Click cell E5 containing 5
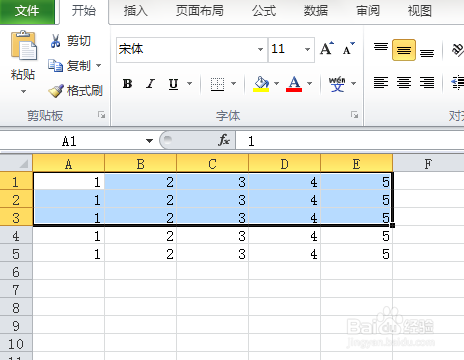Image resolution: width=464 pixels, height=360 pixels. (357, 254)
